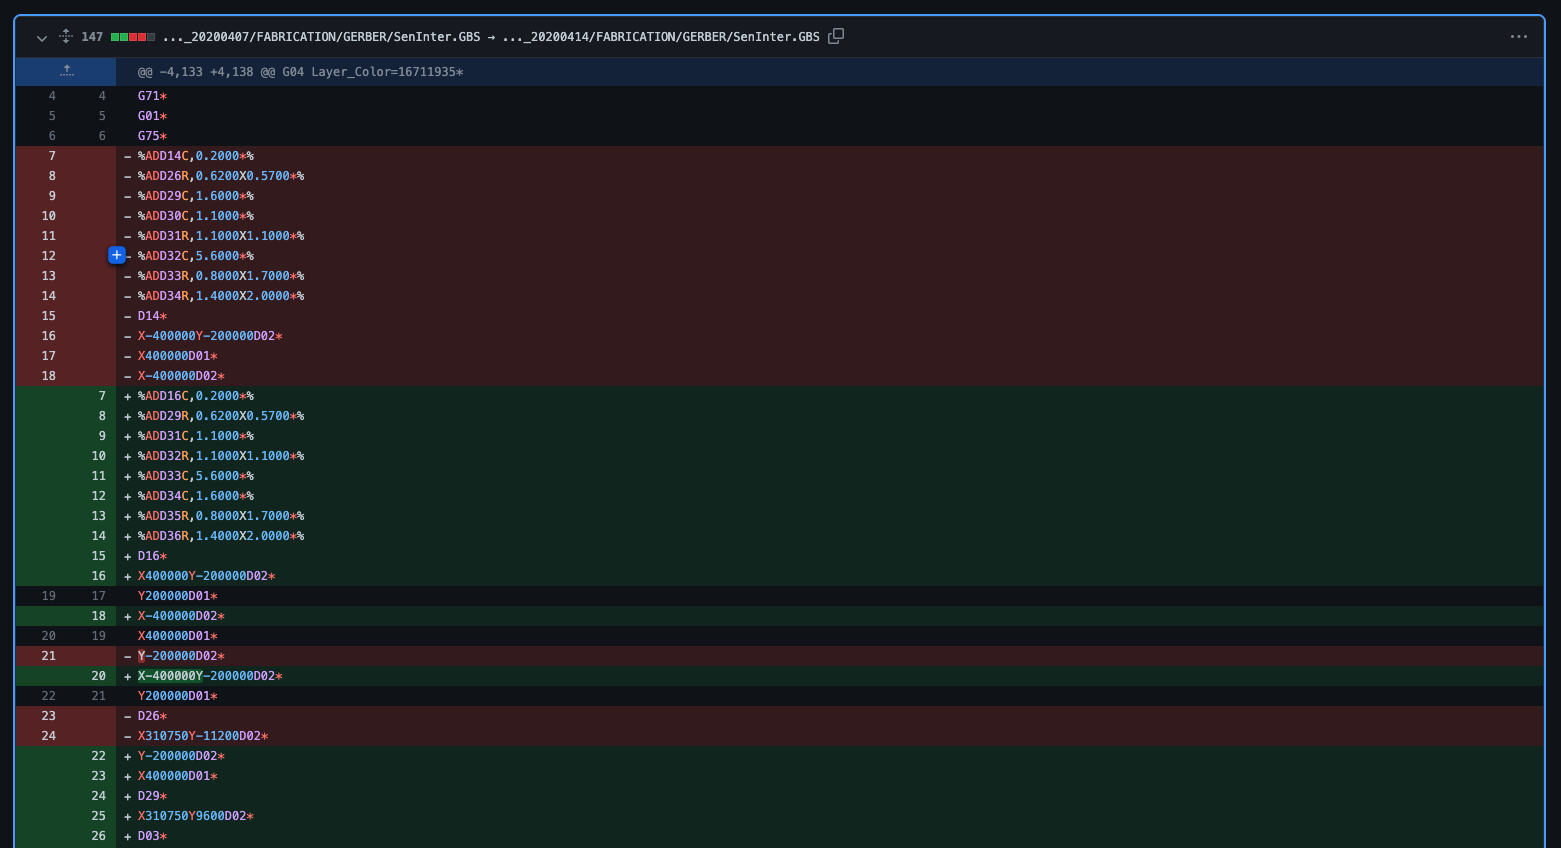The height and width of the screenshot is (848, 1561).
Task: Expand hidden lines above the hunk
Action: click(x=66, y=71)
